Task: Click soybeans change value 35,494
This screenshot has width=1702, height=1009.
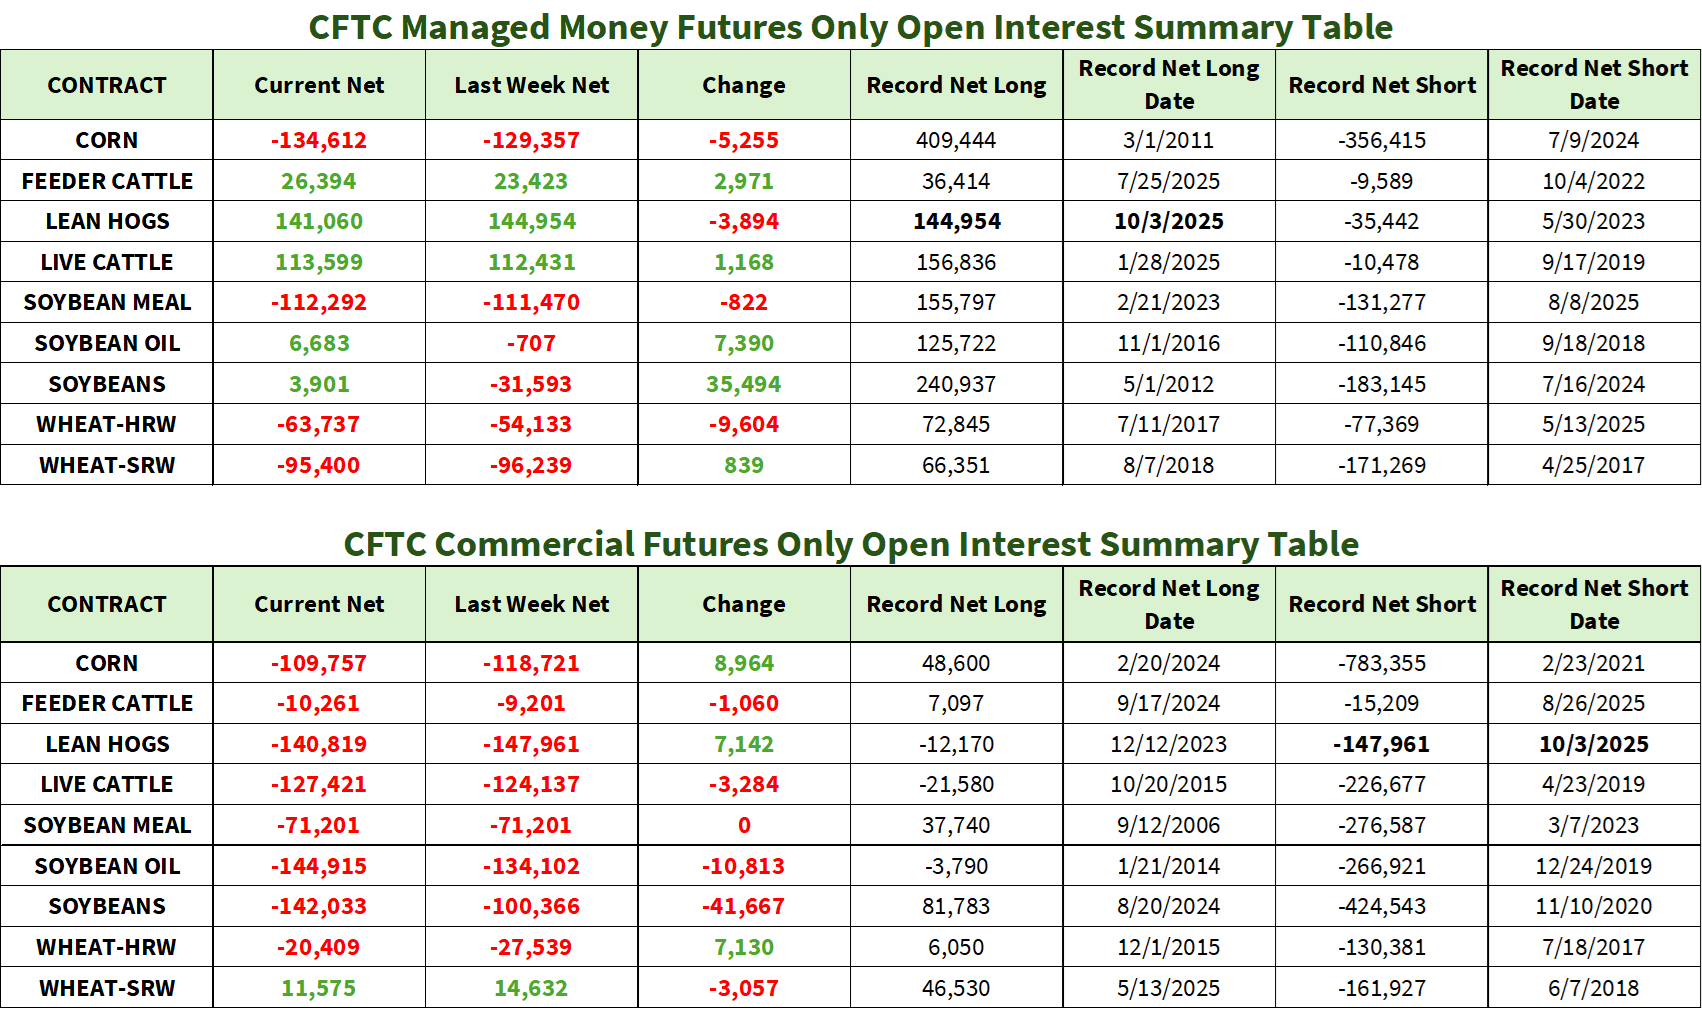Action: (x=743, y=384)
